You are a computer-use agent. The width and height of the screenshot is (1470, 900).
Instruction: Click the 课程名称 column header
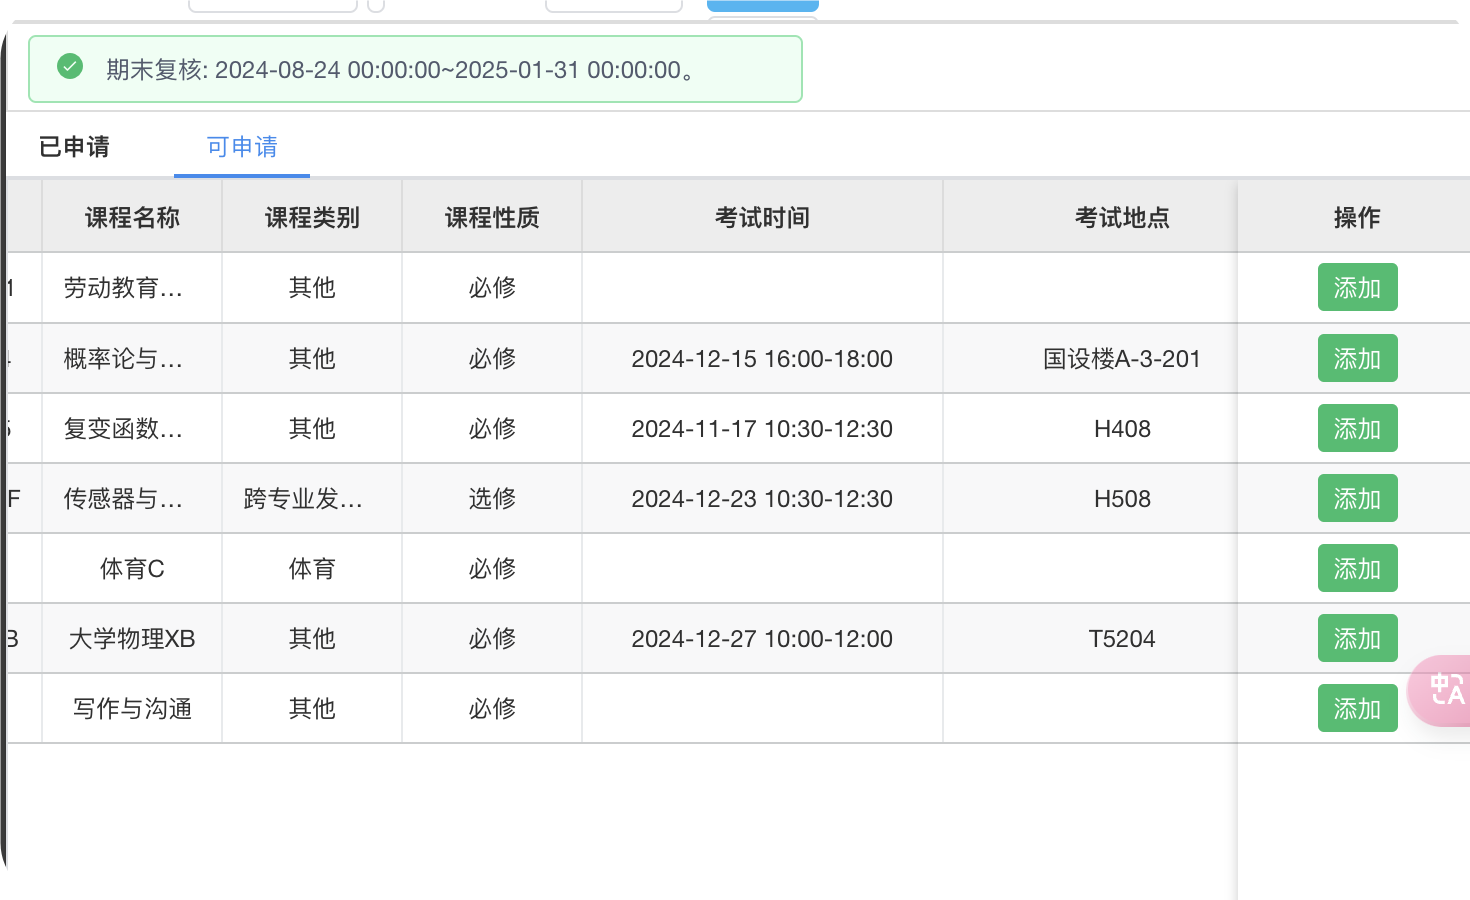point(132,218)
